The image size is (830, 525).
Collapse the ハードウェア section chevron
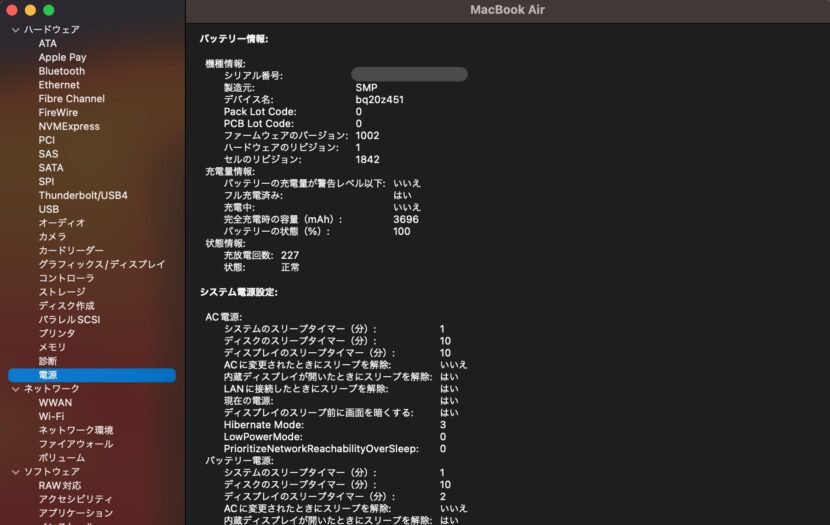(15, 30)
